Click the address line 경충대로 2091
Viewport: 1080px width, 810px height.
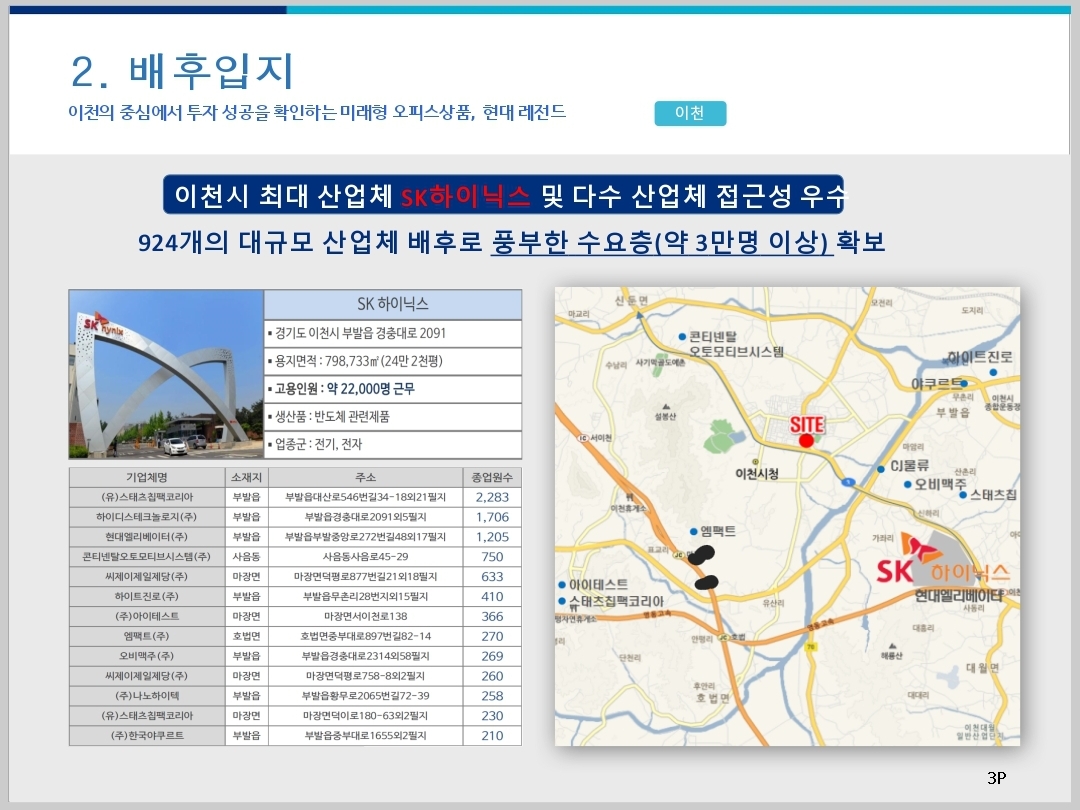(393, 333)
